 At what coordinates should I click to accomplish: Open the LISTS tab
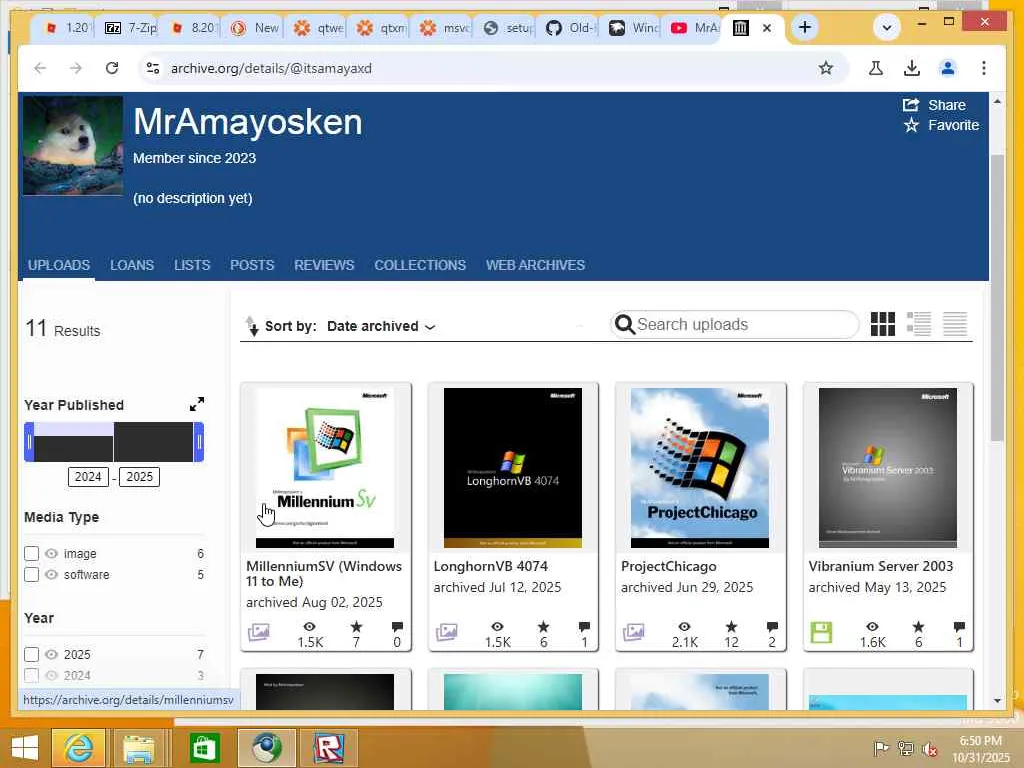pos(192,265)
